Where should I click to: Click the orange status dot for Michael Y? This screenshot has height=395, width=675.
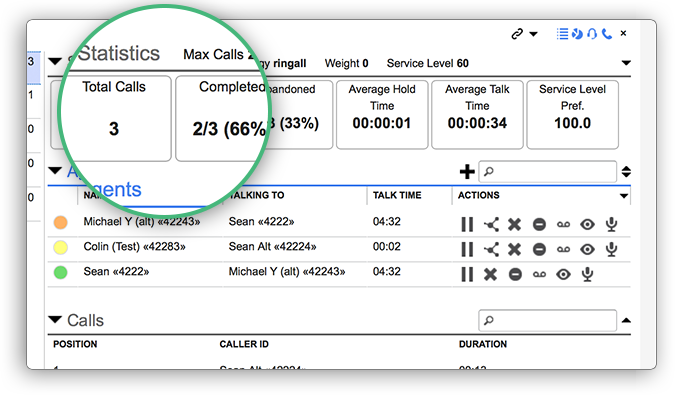pyautogui.click(x=61, y=222)
